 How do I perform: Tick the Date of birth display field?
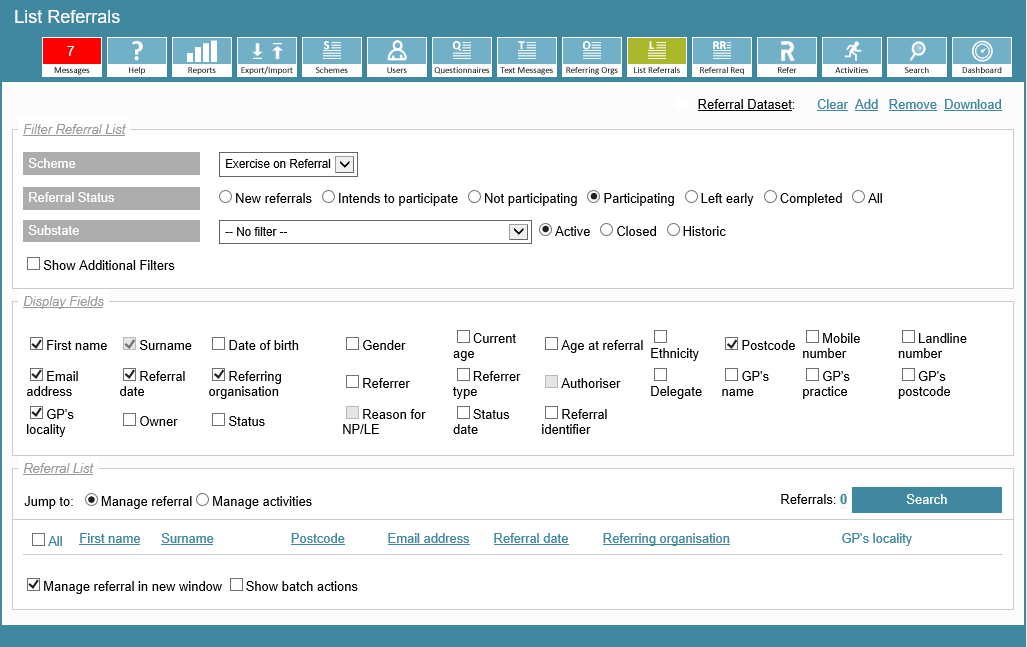(219, 344)
